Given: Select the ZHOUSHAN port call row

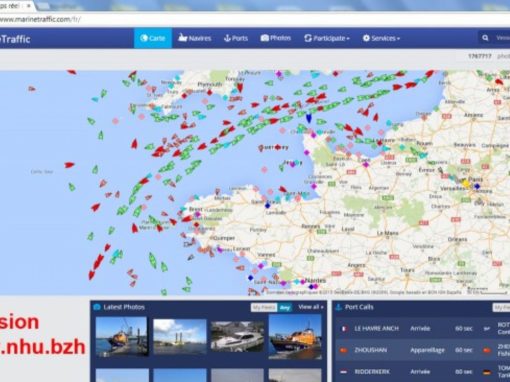Looking at the screenshot, I should point(423,350).
